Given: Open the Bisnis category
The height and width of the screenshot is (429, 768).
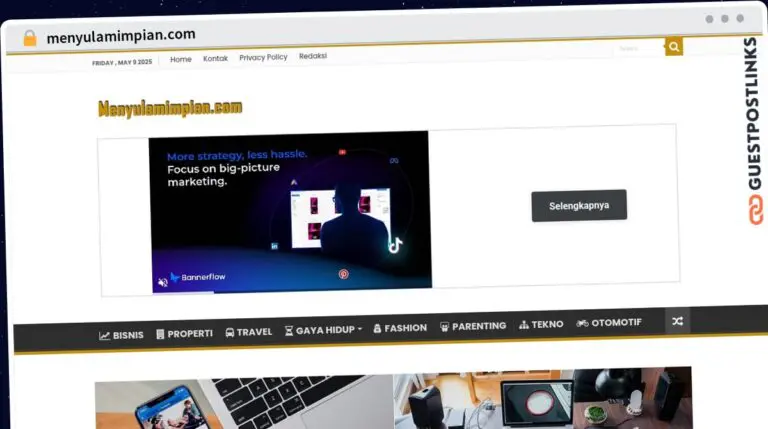Looking at the screenshot, I should point(121,335).
